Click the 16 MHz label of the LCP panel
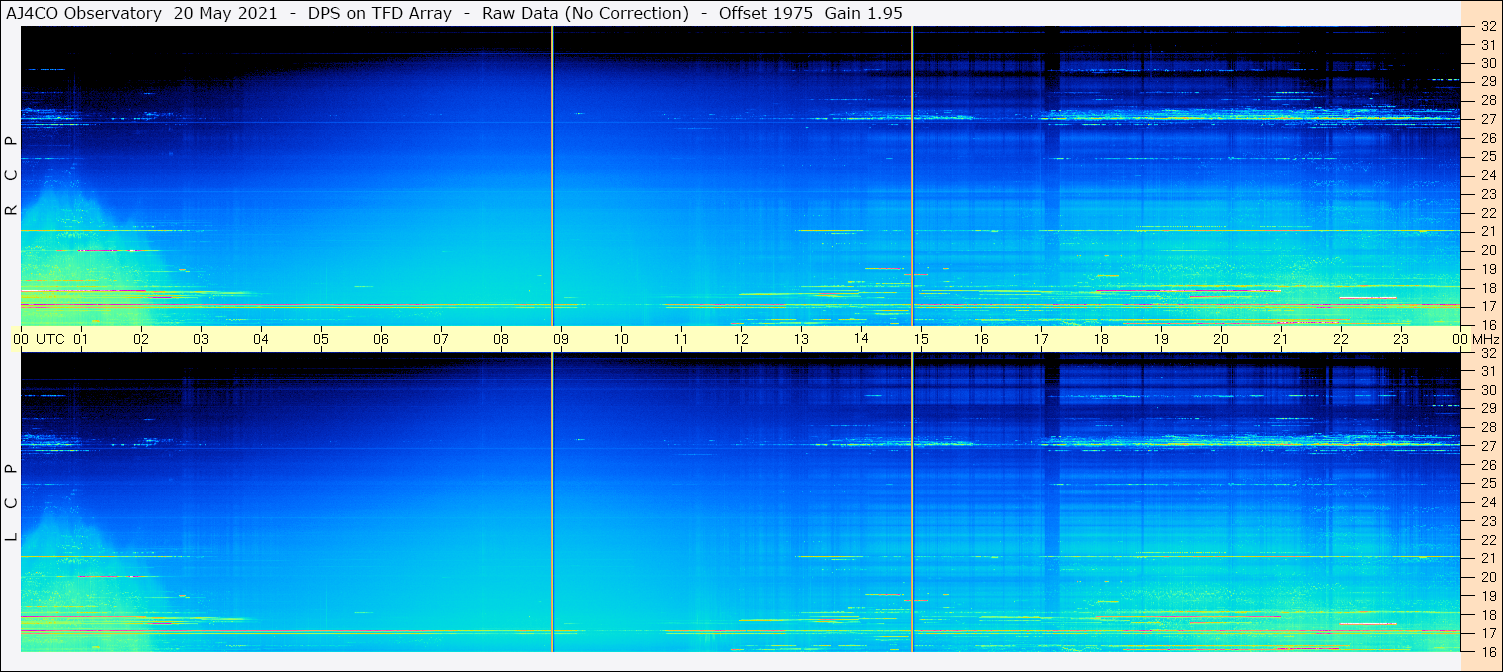This screenshot has width=1503, height=672. (x=1487, y=651)
